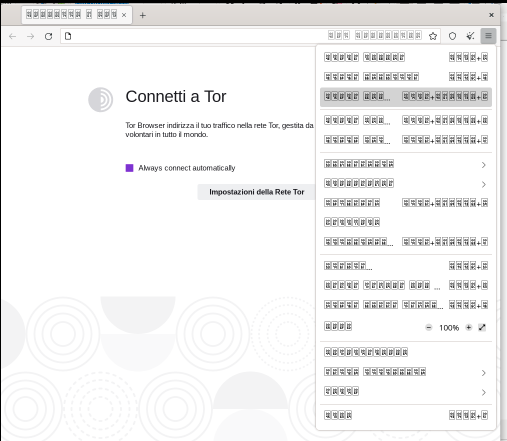Viewport: 507px width, 441px height.
Task: Click connection status label beside the bookmark star
Action: 375,35
